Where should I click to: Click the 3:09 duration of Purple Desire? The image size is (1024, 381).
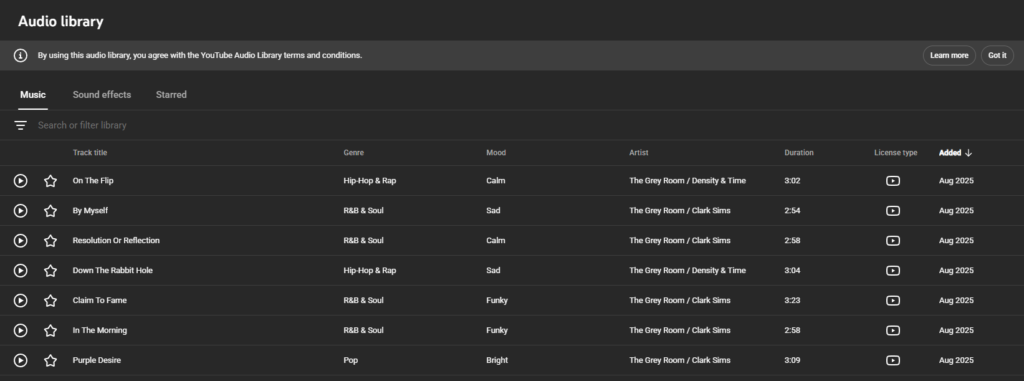[x=792, y=360]
